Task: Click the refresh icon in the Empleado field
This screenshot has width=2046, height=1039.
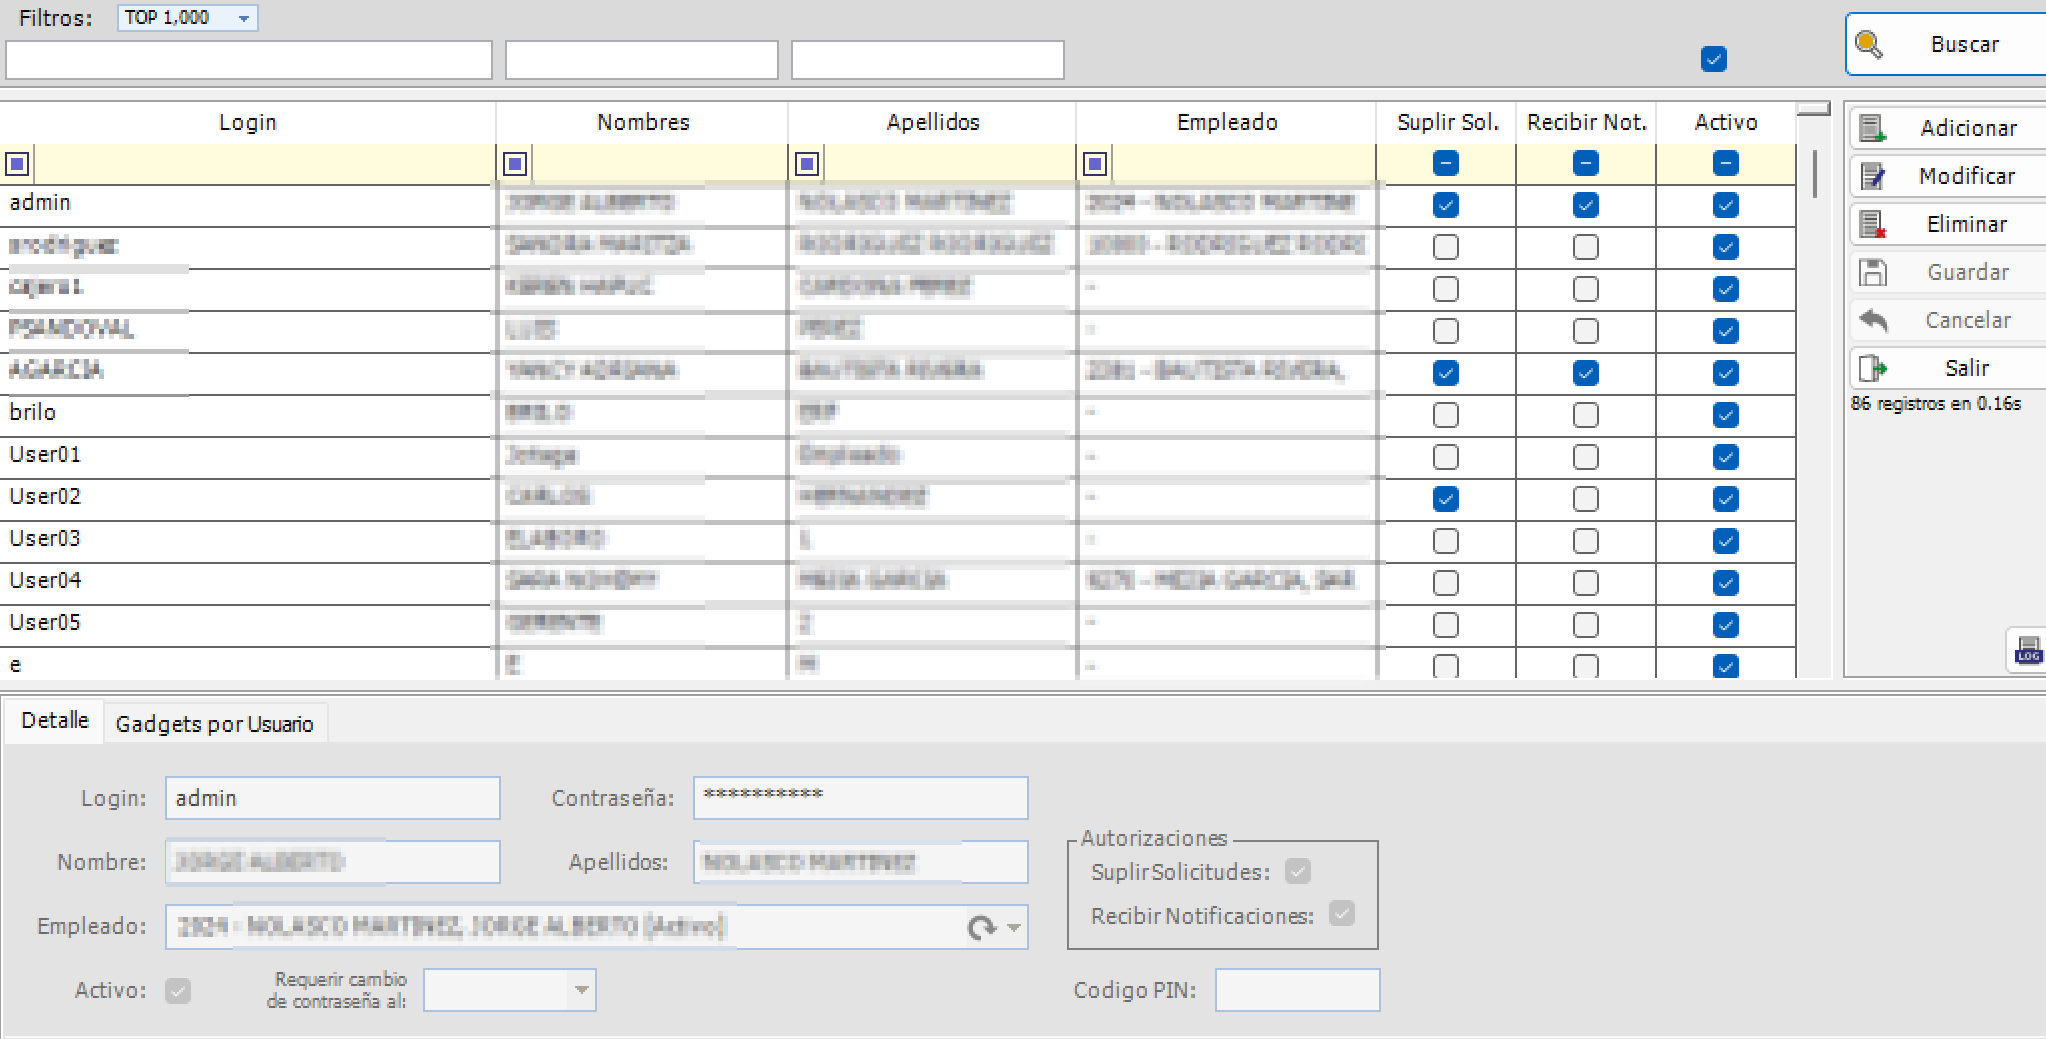Action: tap(984, 927)
